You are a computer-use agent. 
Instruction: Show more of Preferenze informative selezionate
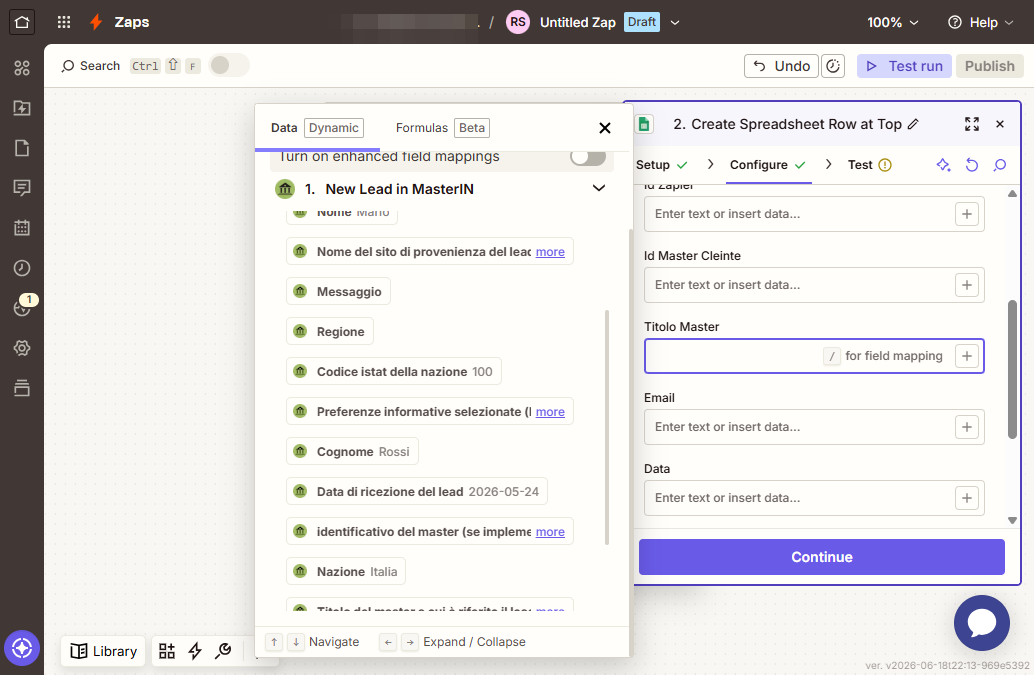(x=550, y=412)
